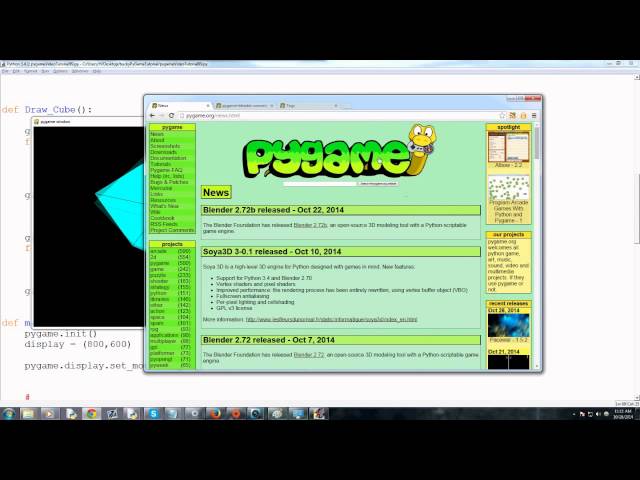Click the pygame.org address bar
Viewport: 640px width, 480px height.
point(337,116)
